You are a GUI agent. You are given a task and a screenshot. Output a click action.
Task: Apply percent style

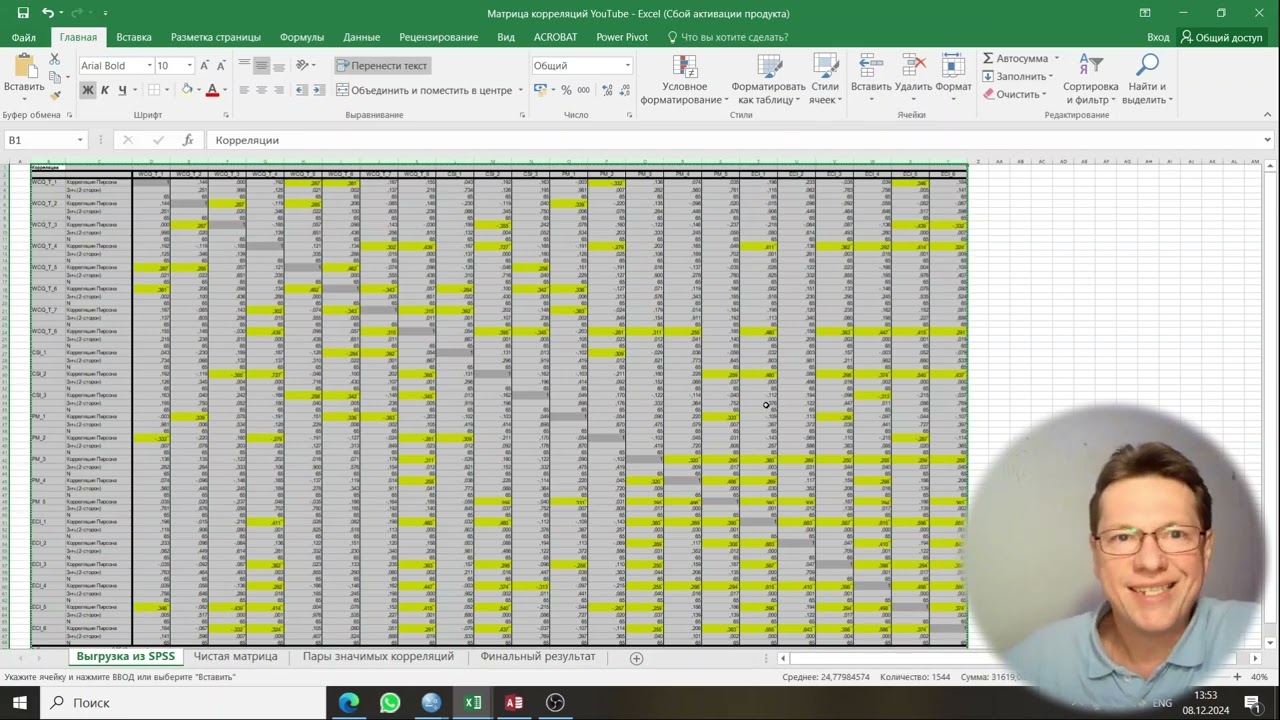tap(566, 90)
